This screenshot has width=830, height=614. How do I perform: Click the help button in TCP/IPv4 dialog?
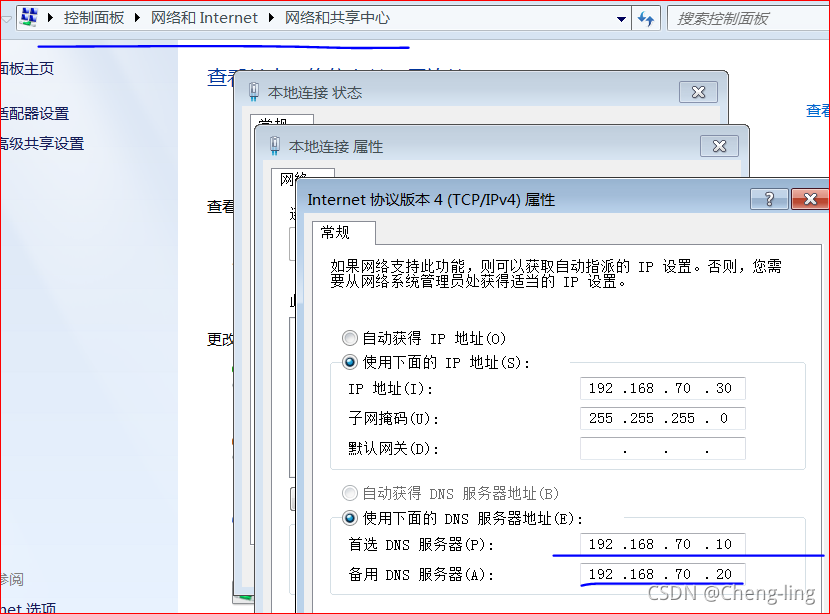(769, 199)
